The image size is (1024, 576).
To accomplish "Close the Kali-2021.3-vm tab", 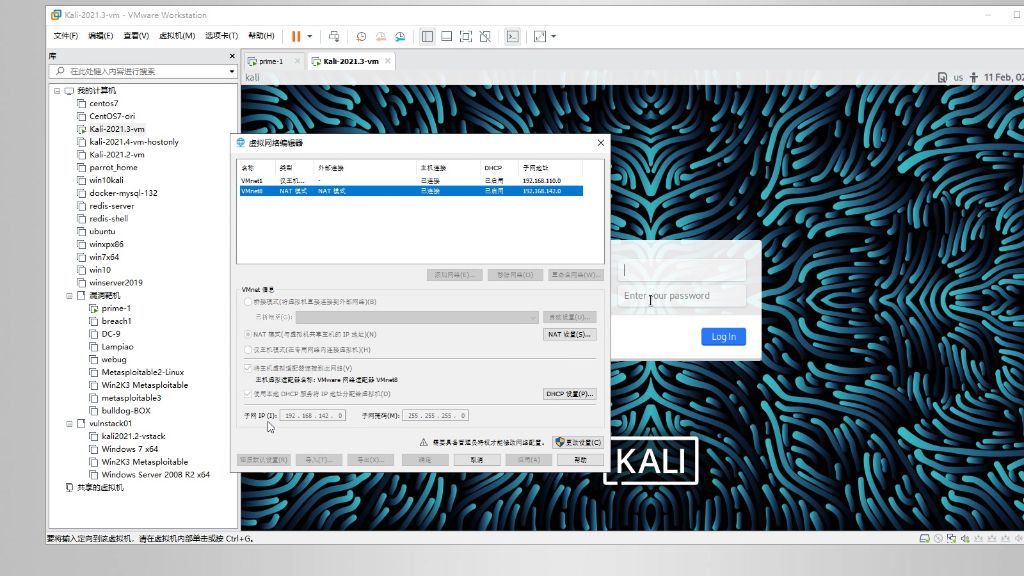I will tap(388, 61).
